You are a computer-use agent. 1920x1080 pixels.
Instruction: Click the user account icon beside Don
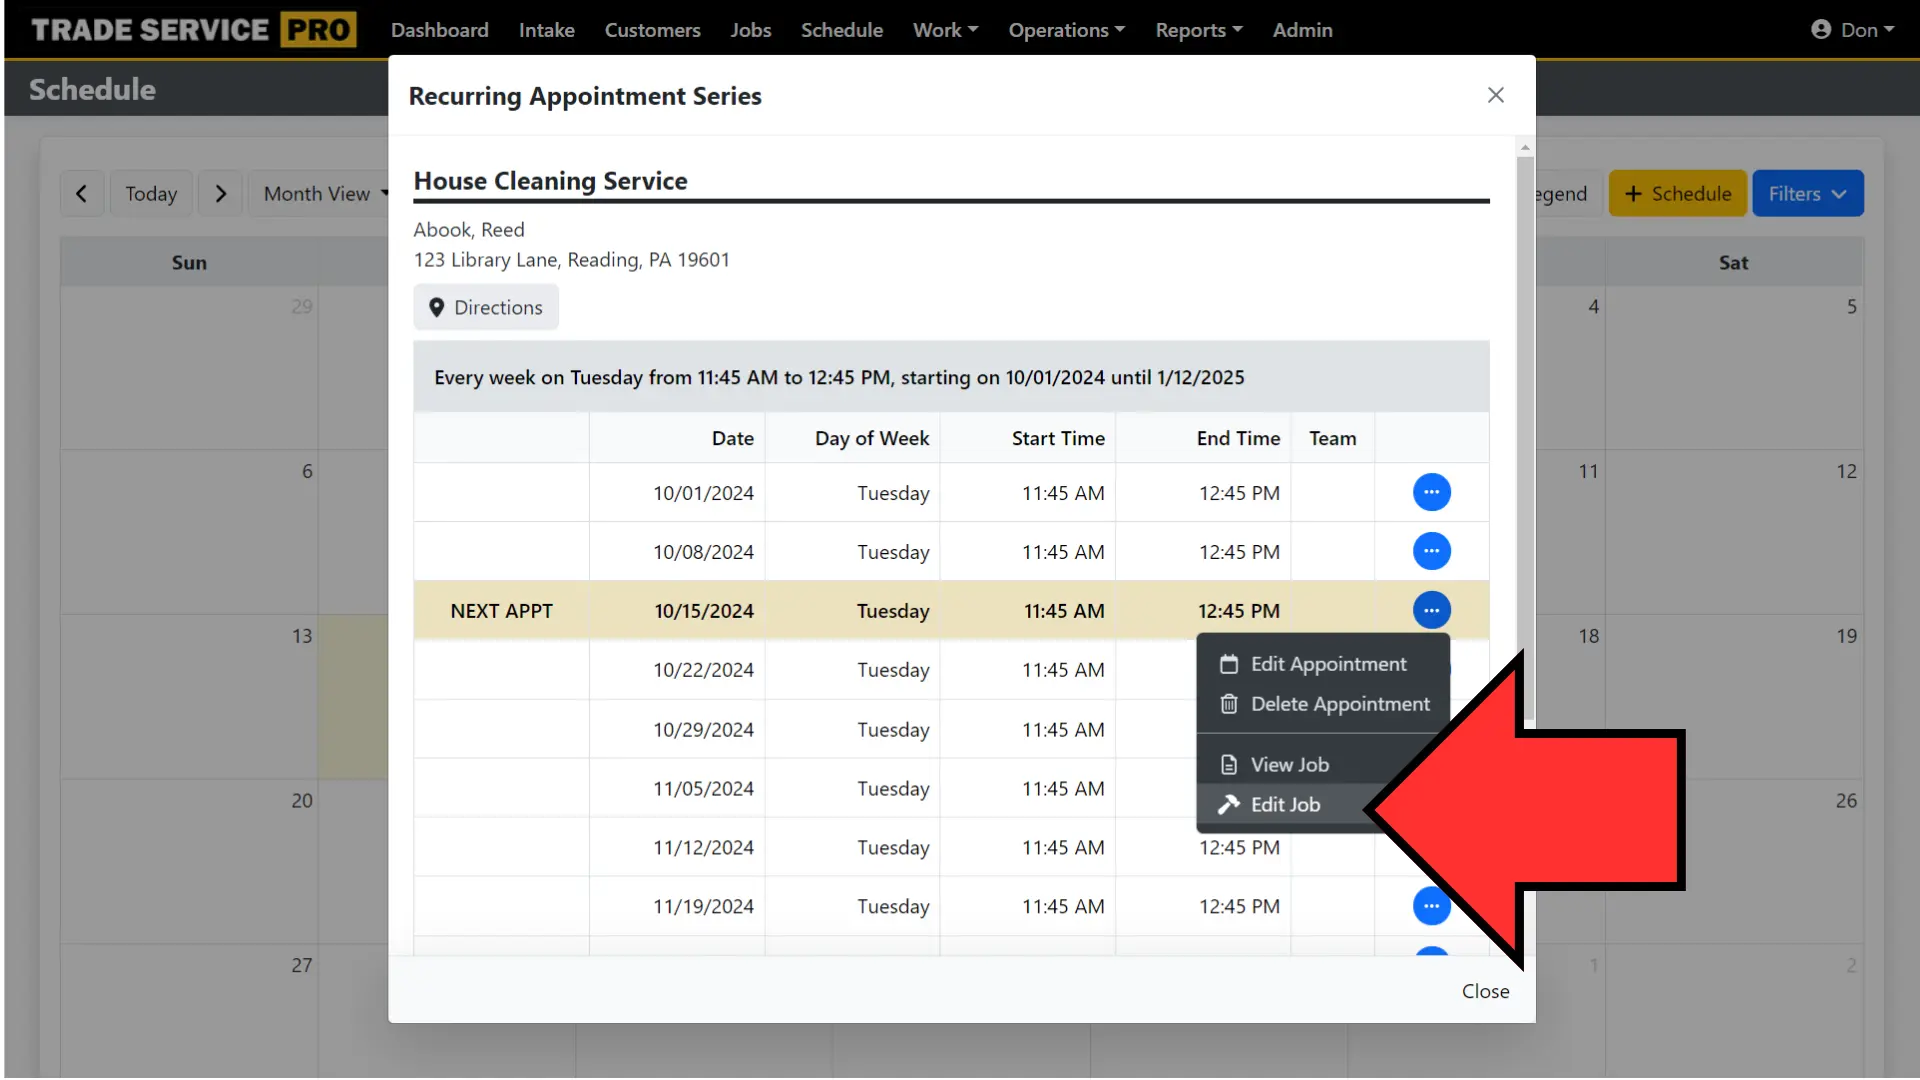click(x=1821, y=29)
